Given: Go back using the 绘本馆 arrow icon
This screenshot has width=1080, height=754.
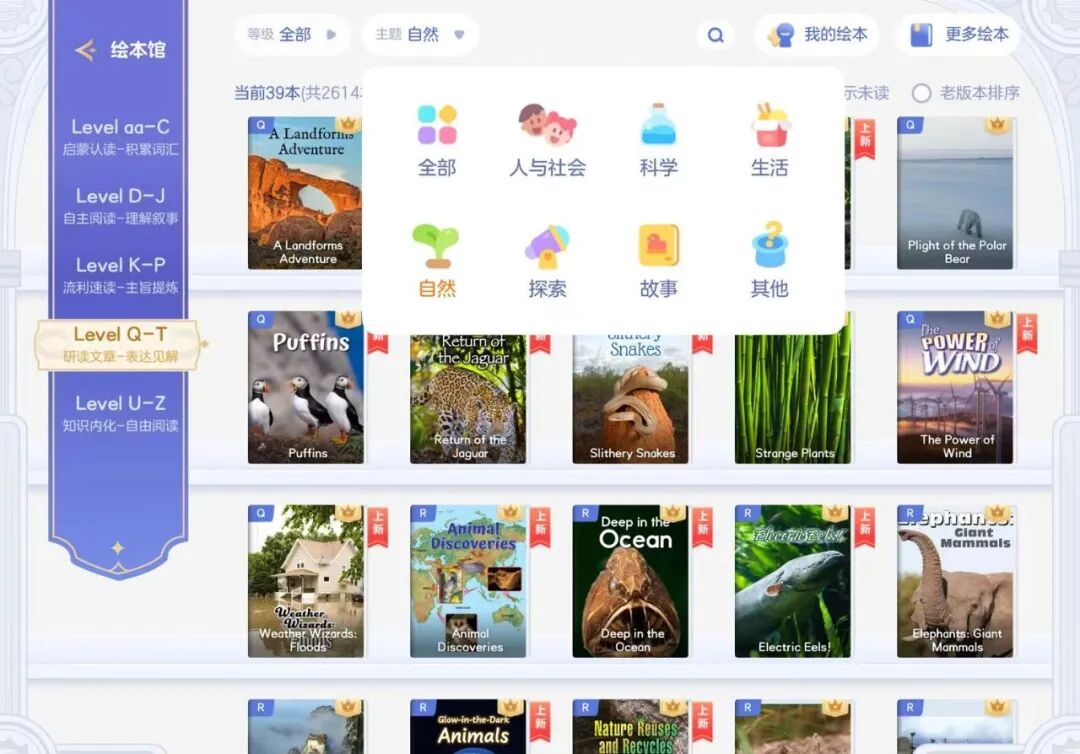Looking at the screenshot, I should click(85, 50).
